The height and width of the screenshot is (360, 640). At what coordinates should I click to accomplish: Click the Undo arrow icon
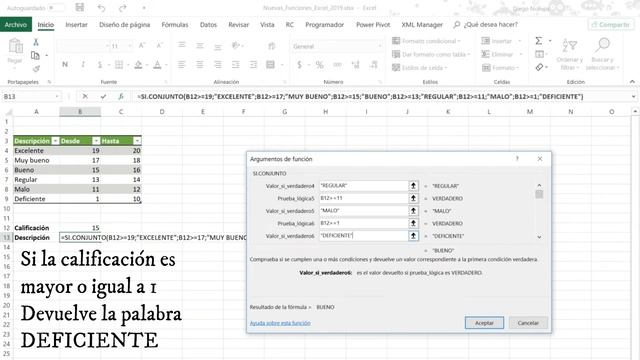(101, 8)
